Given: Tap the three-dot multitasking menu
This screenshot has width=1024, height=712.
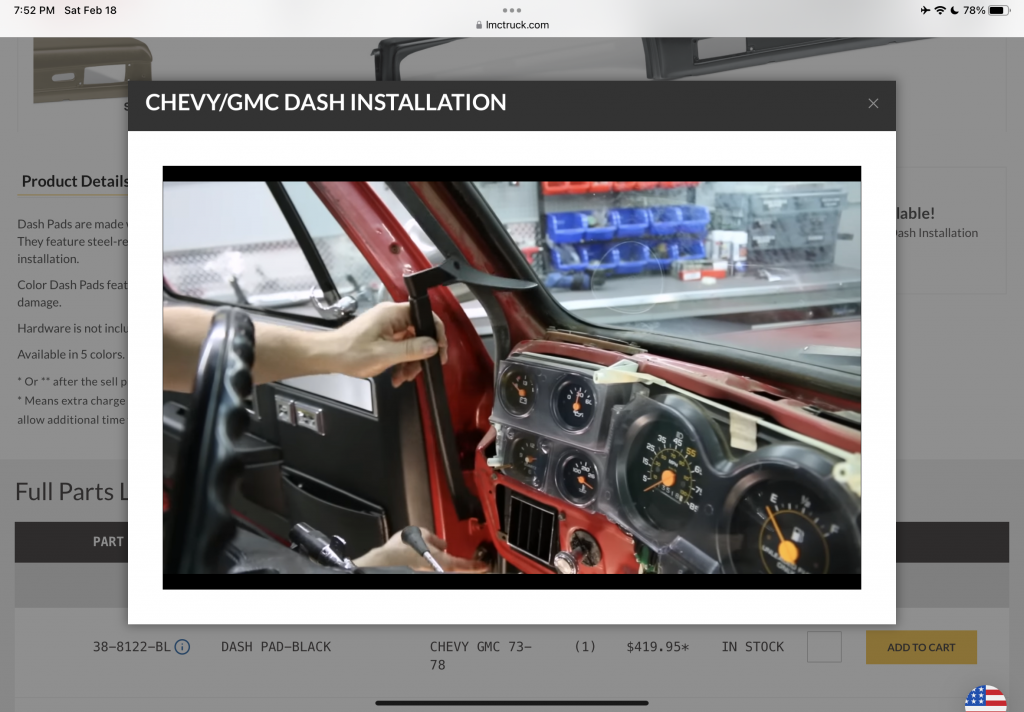Looking at the screenshot, I should pos(512,10).
